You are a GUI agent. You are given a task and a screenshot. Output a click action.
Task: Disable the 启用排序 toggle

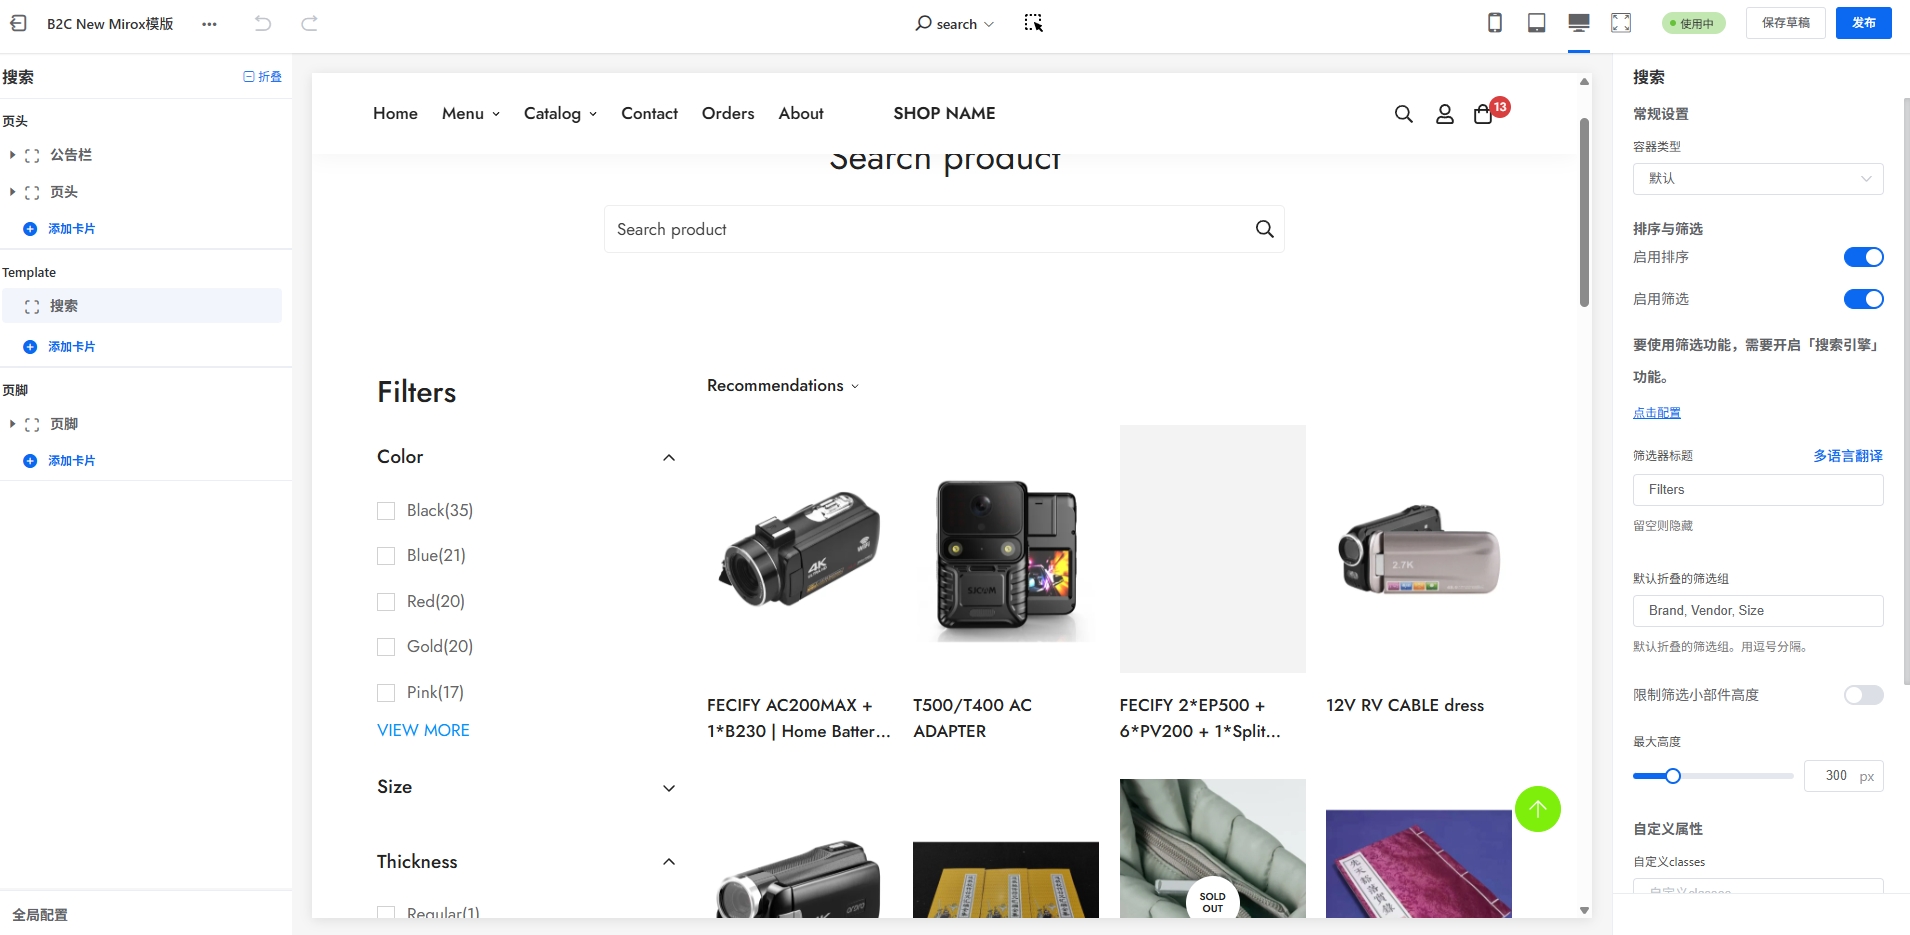1863,257
